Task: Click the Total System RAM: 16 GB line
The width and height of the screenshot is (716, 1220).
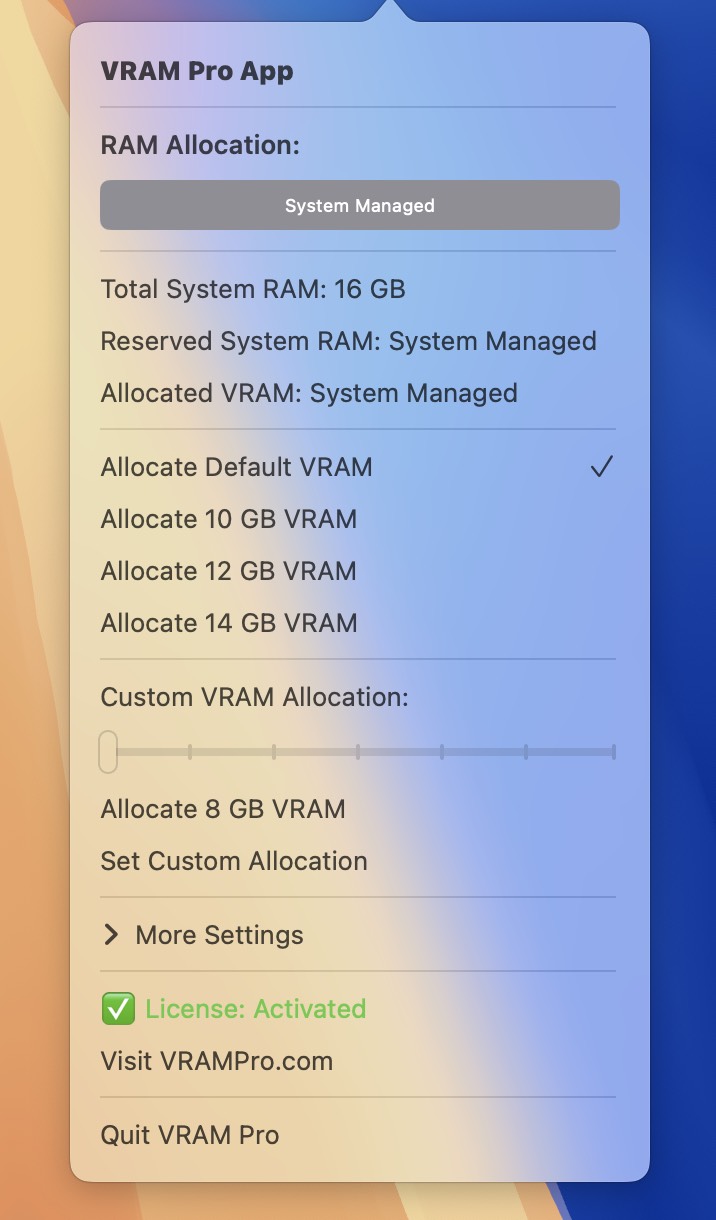Action: click(253, 289)
